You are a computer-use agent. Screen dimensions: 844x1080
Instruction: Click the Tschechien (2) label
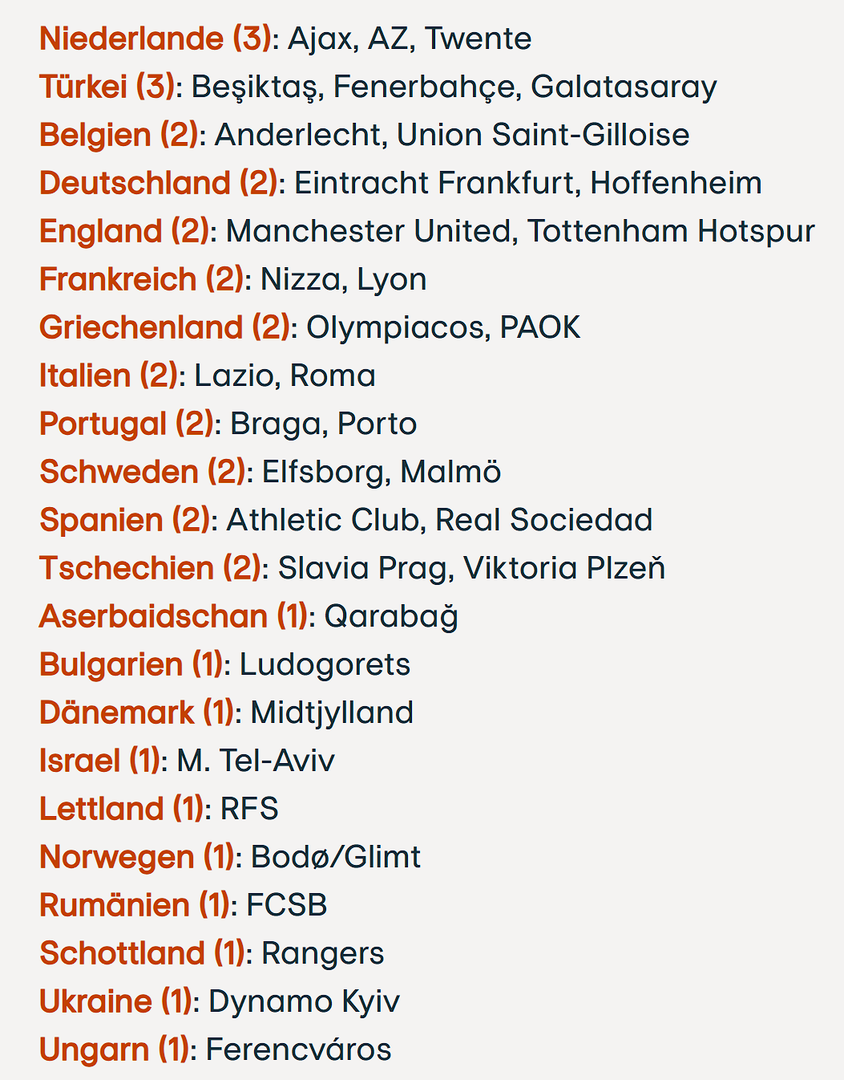(x=151, y=568)
